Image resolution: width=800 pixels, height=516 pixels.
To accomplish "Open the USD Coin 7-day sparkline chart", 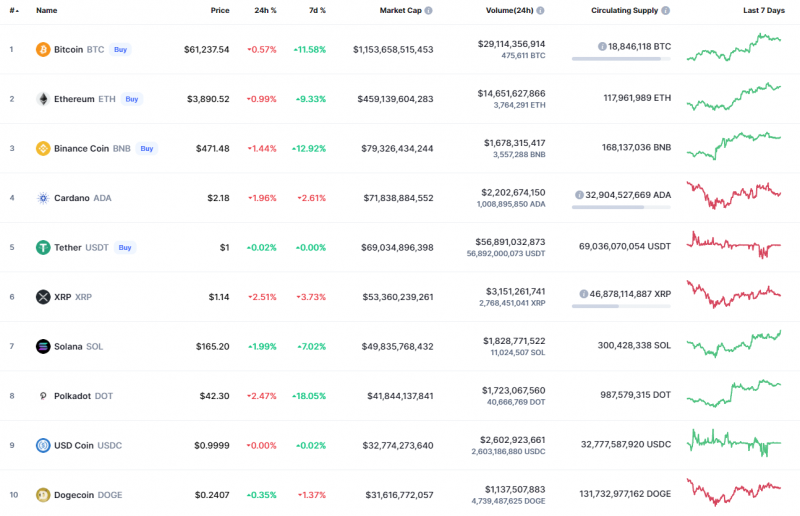I will point(734,443).
